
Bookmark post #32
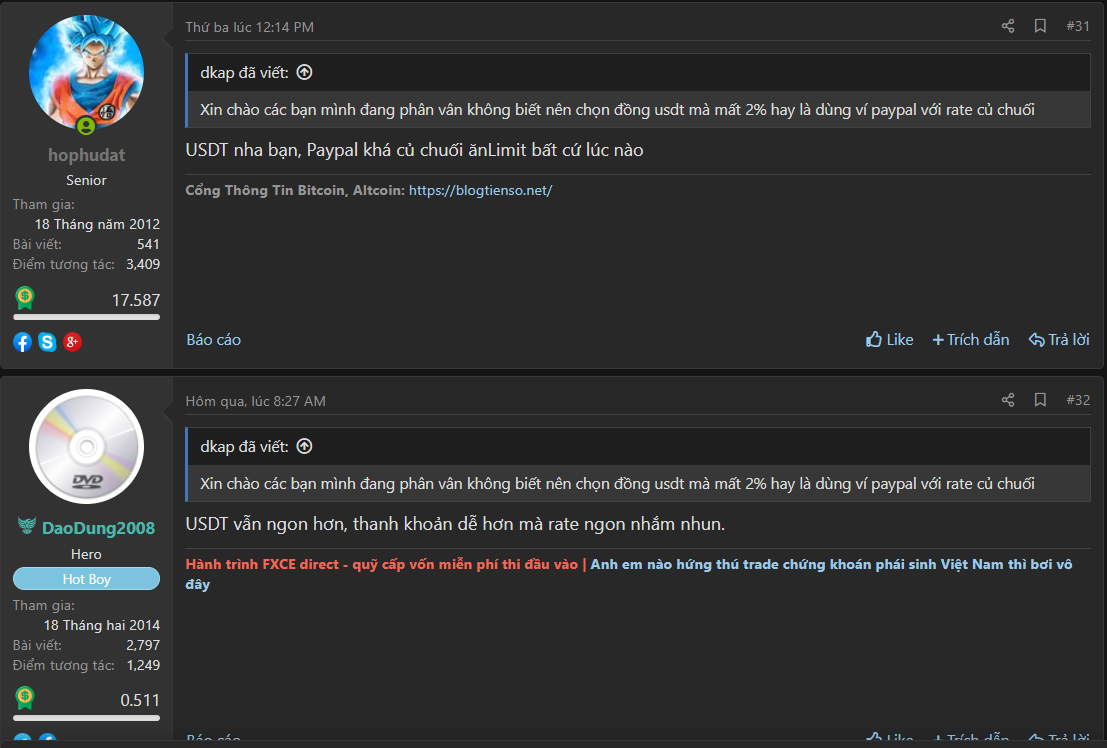tap(1040, 400)
